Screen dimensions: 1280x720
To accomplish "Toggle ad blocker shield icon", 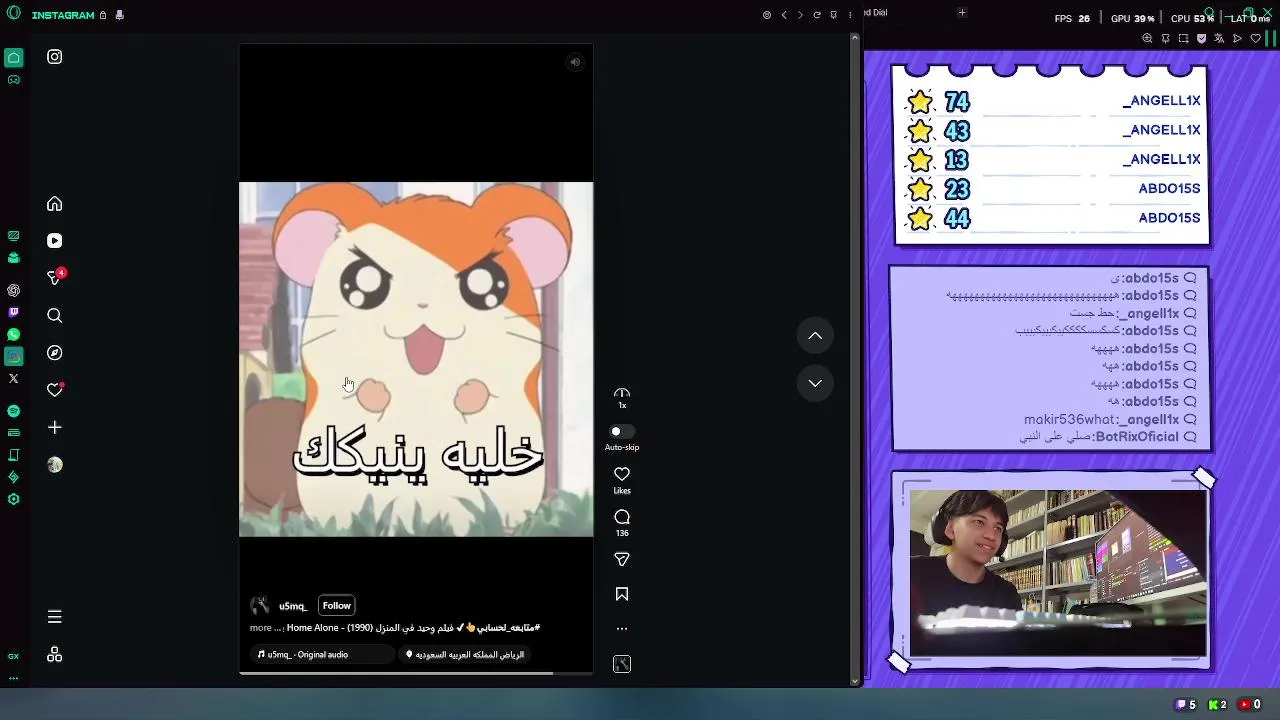I will pos(1201,39).
